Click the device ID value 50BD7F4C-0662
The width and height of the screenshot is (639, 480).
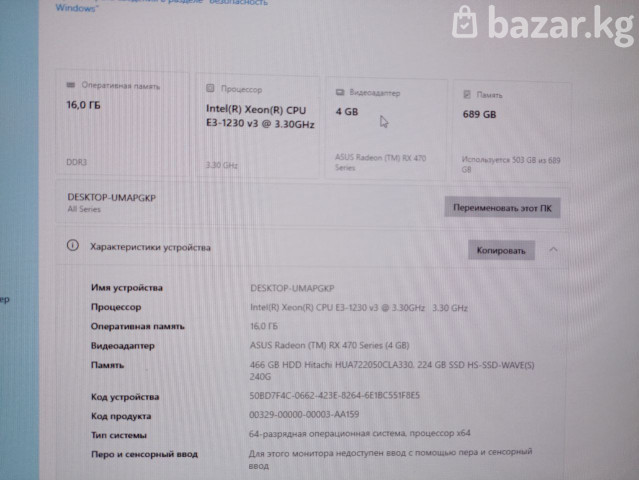tap(335, 395)
